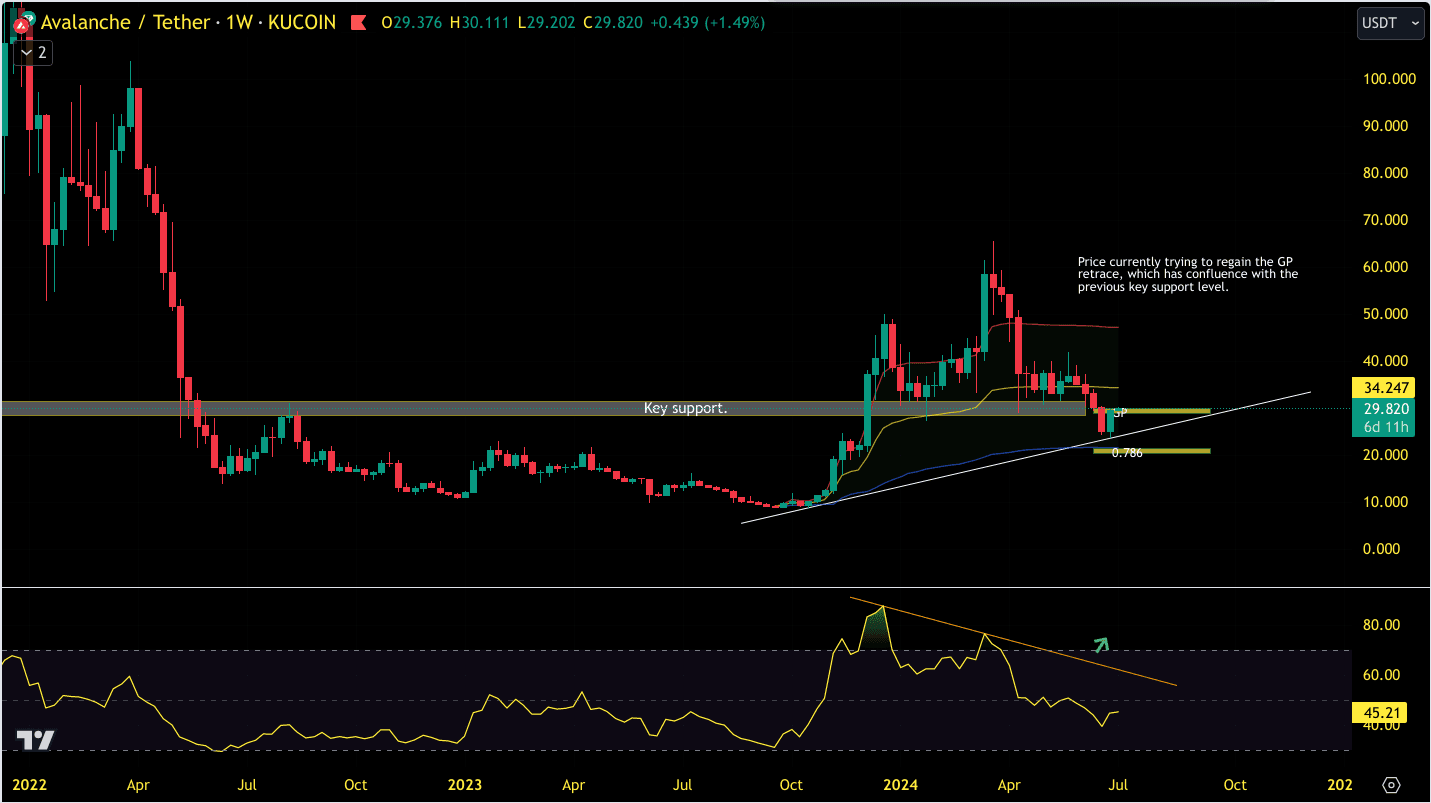The width and height of the screenshot is (1431, 803).
Task: Click the 2023 time axis label
Action: coord(466,785)
